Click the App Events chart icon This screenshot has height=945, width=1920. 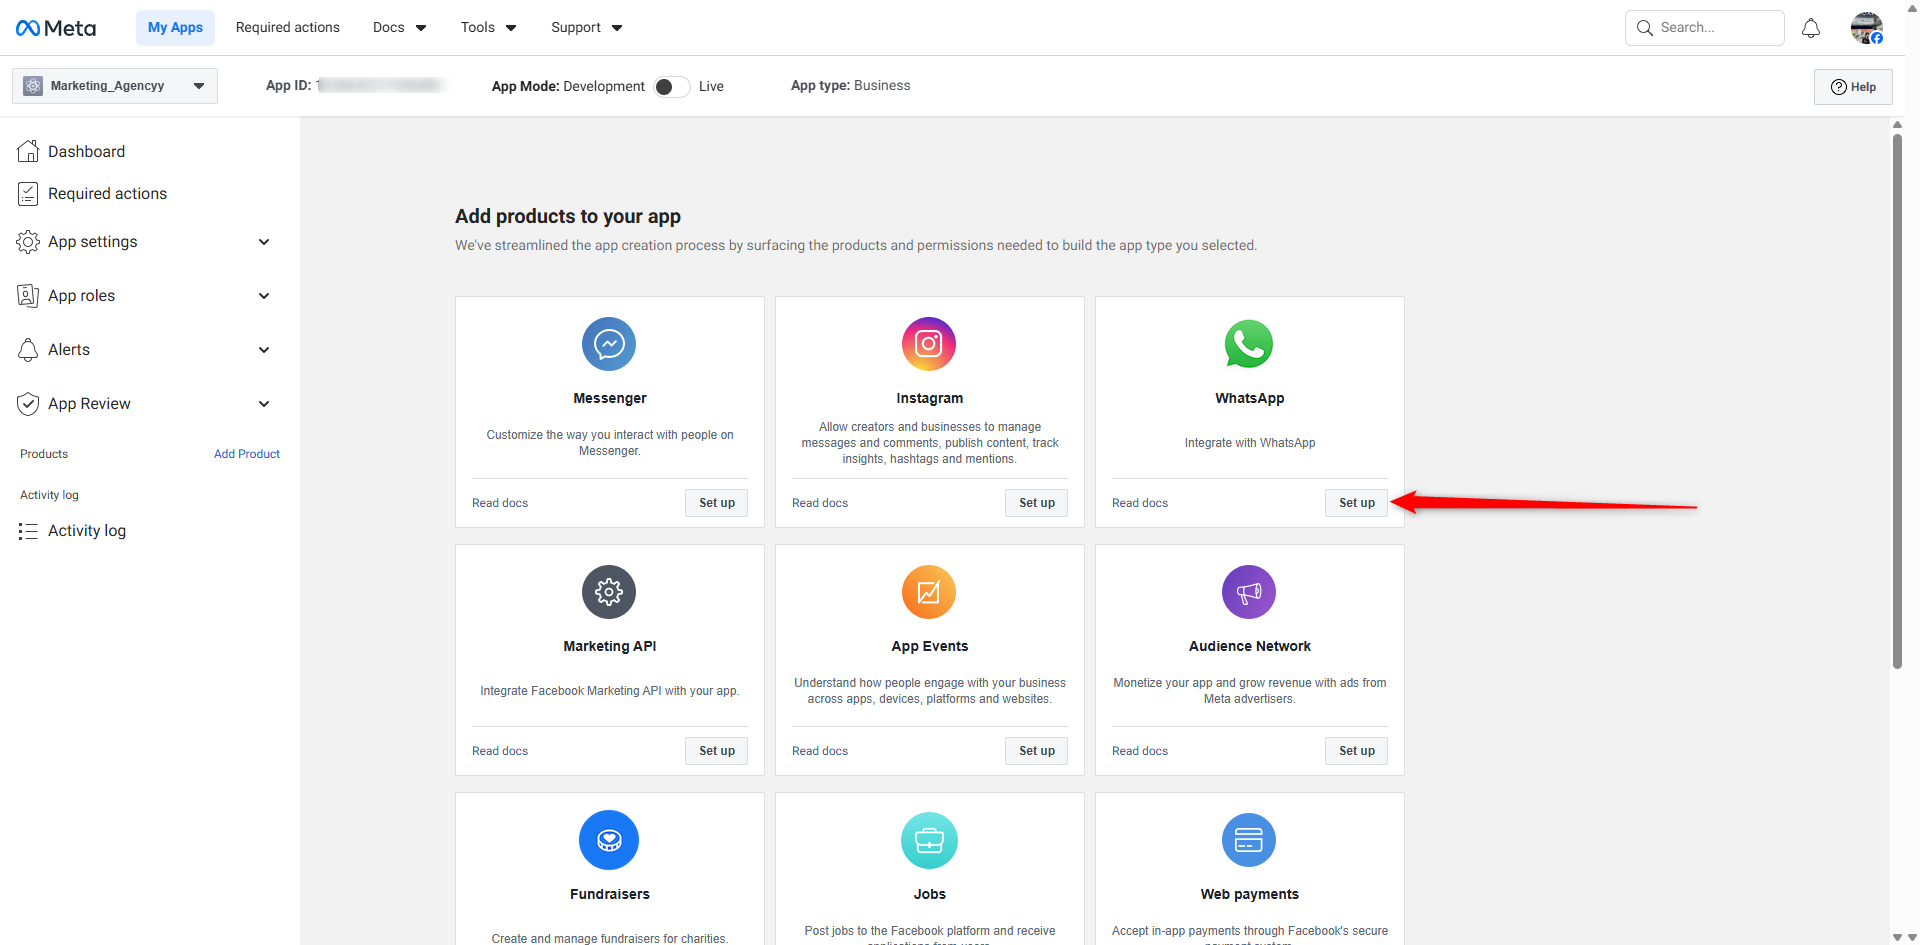click(x=929, y=592)
